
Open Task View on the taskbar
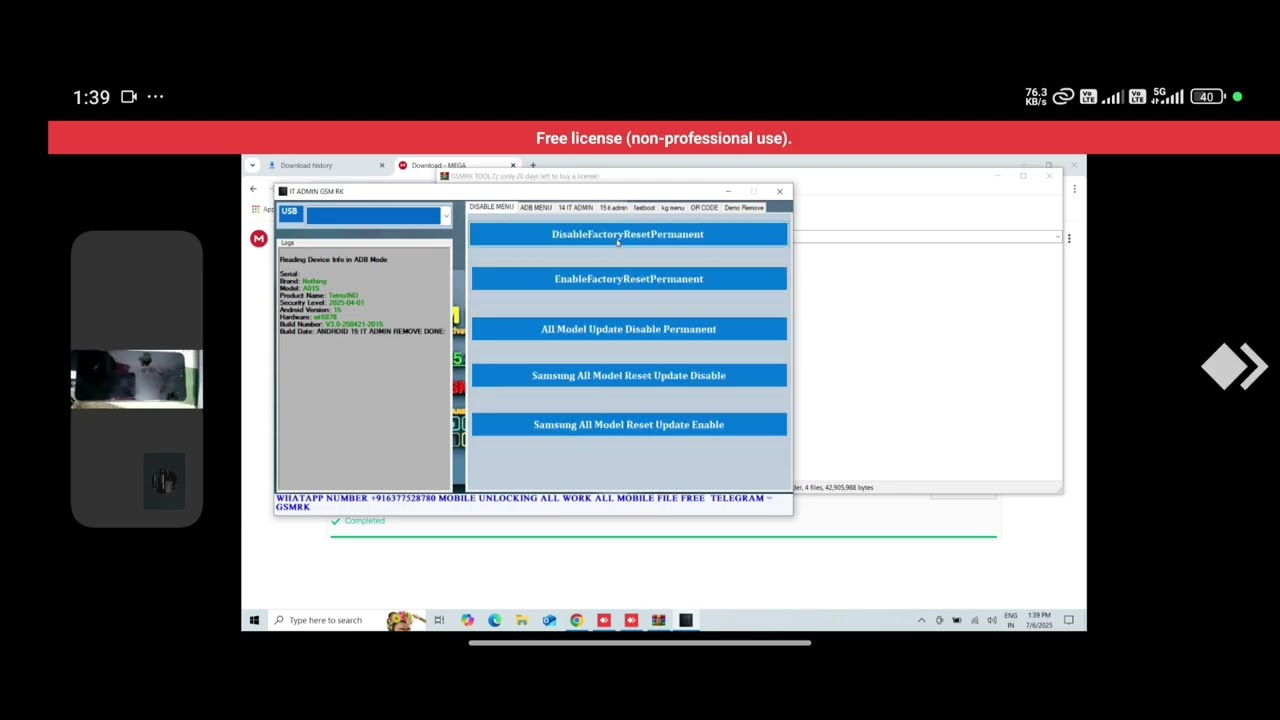coord(439,620)
